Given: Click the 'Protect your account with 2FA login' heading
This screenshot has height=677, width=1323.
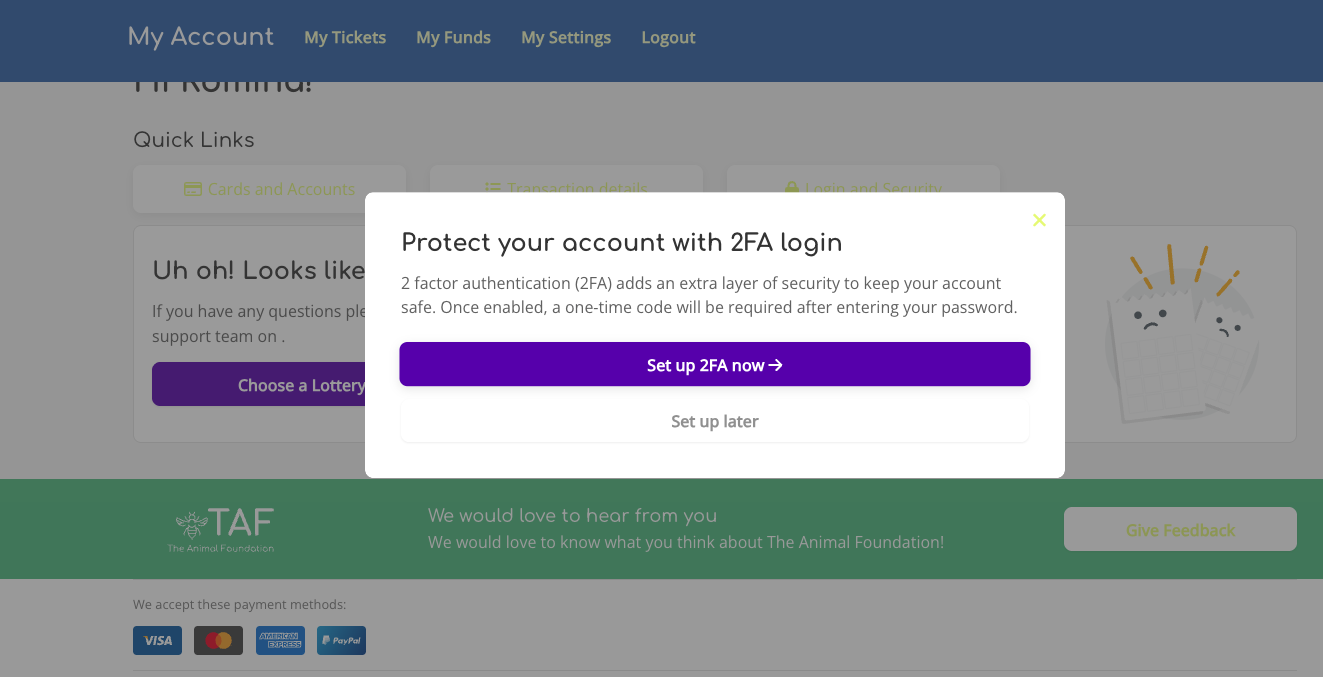Looking at the screenshot, I should [621, 242].
